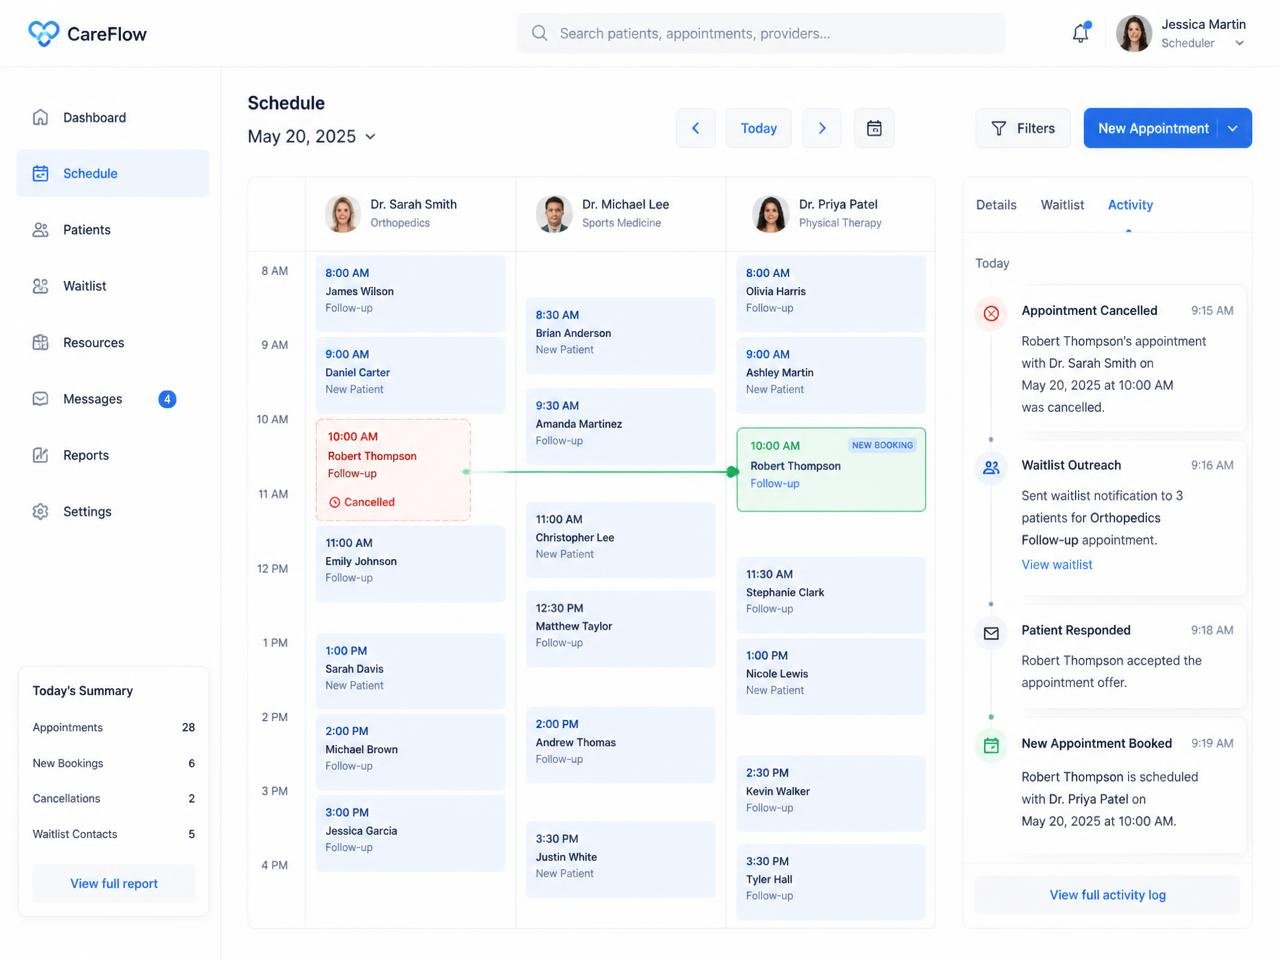Focus the search patients field
The width and height of the screenshot is (1280, 960).
(761, 33)
